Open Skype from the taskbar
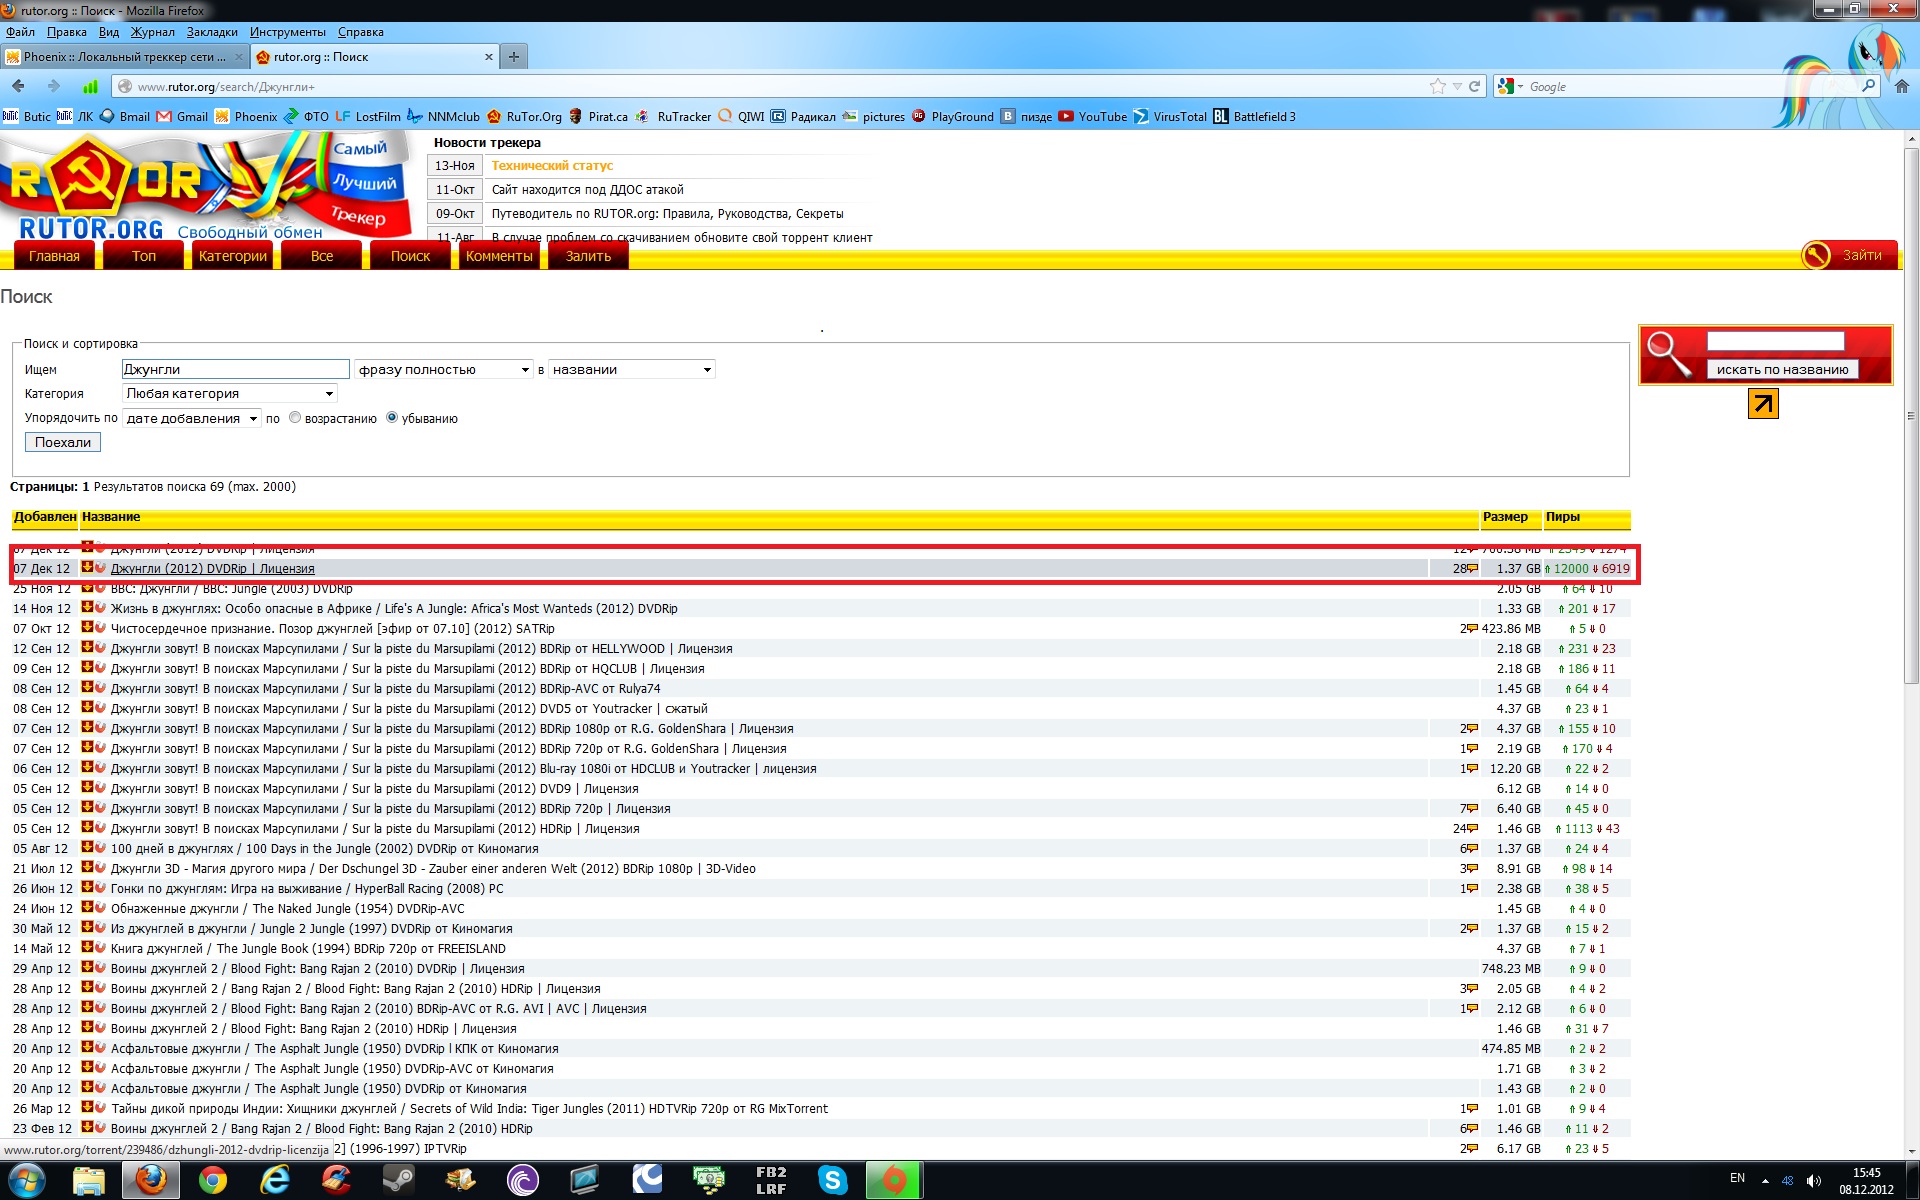 832,1180
